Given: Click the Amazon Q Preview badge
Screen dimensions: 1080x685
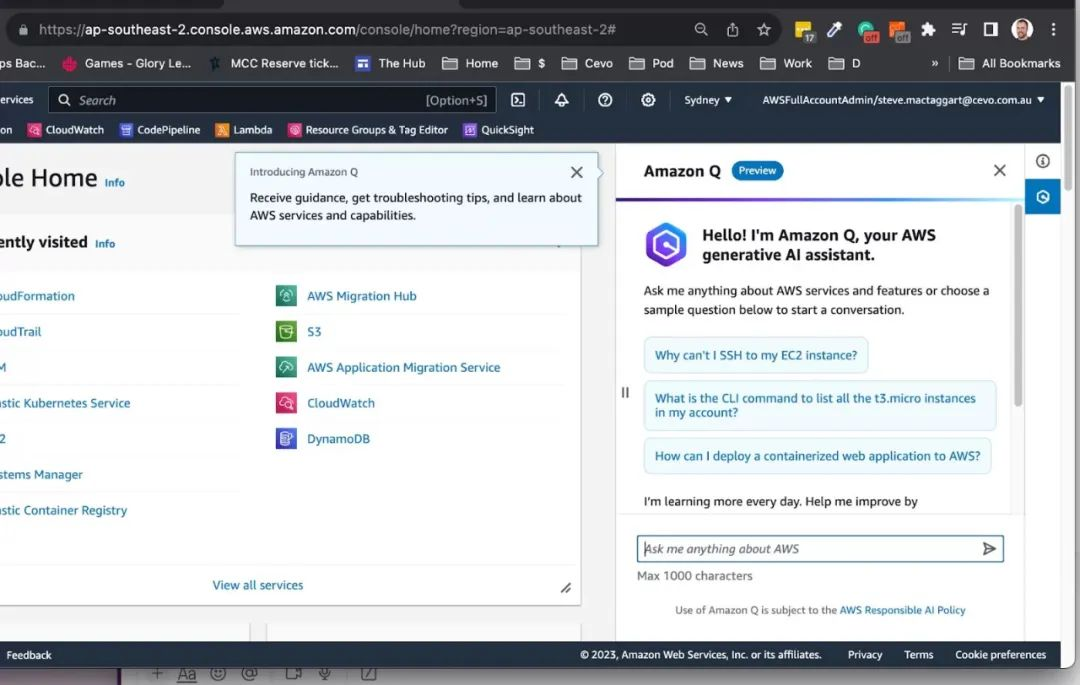Looking at the screenshot, I should [x=757, y=171].
